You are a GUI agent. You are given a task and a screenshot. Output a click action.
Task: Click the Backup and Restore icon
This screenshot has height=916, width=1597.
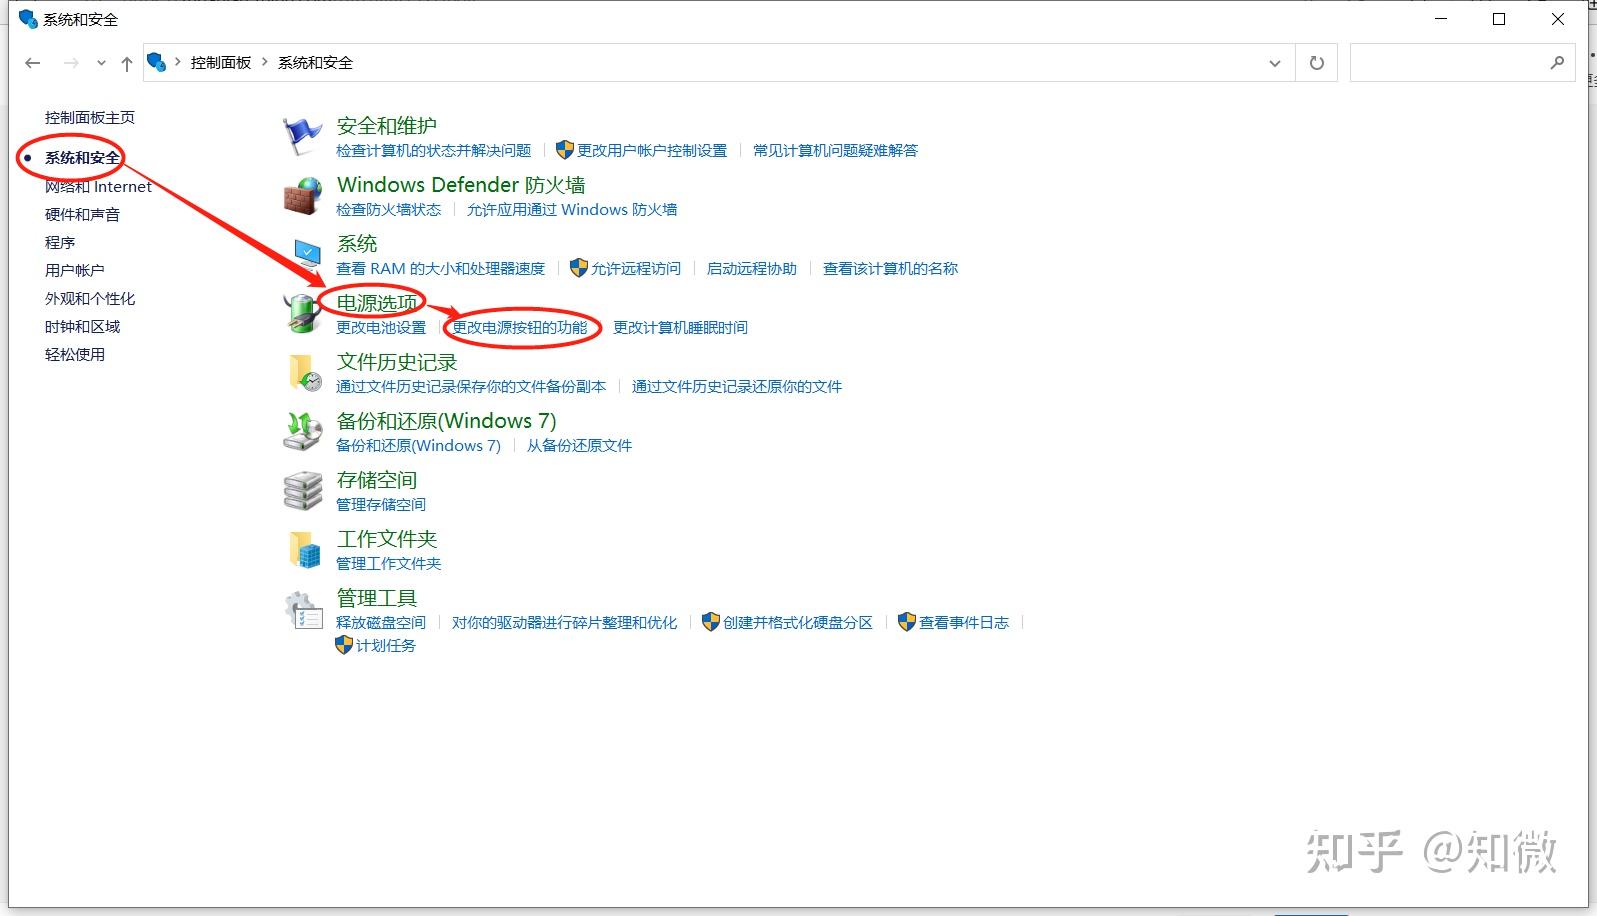click(x=302, y=432)
